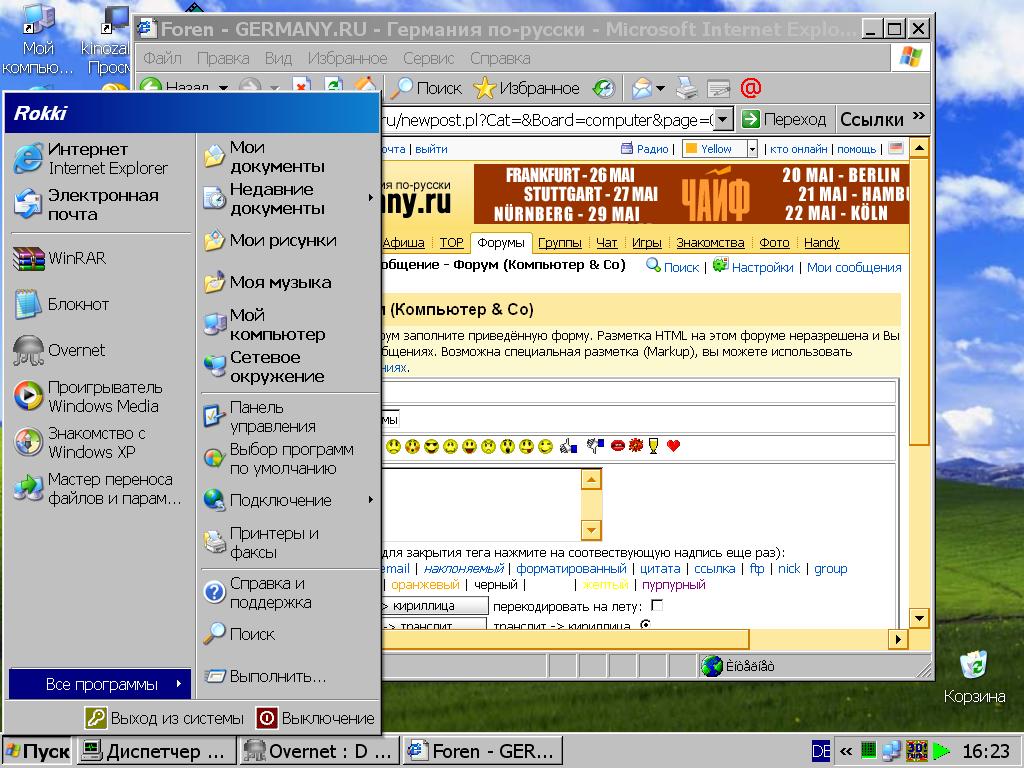
Task: Insert the red heart smiley
Action: tap(673, 446)
